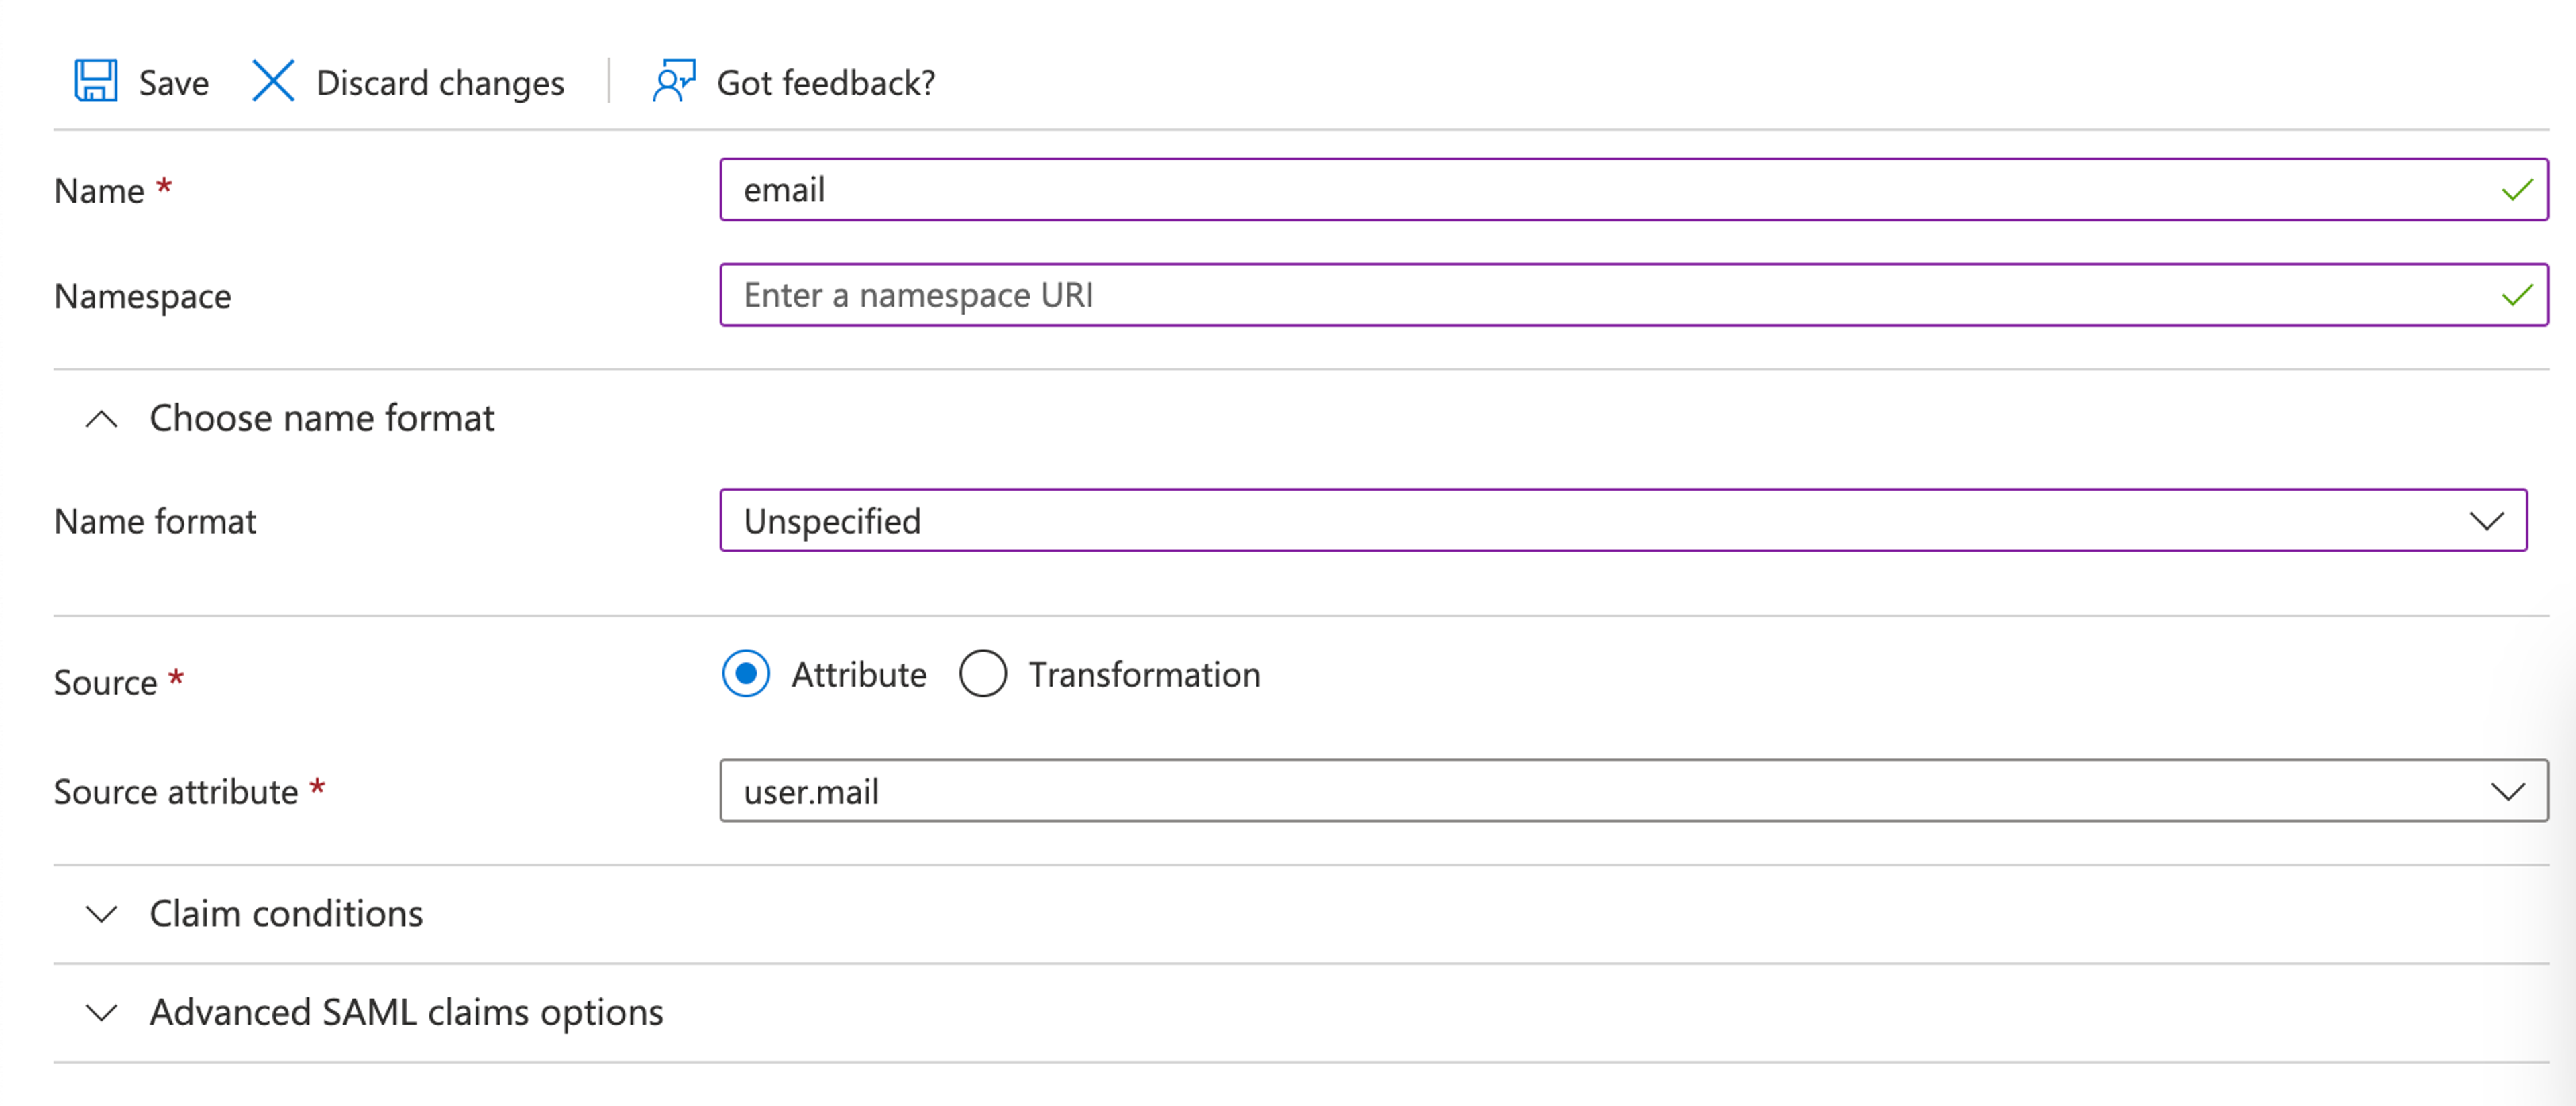
Task: Open the Source attribute dropdown
Action: (1600, 792)
